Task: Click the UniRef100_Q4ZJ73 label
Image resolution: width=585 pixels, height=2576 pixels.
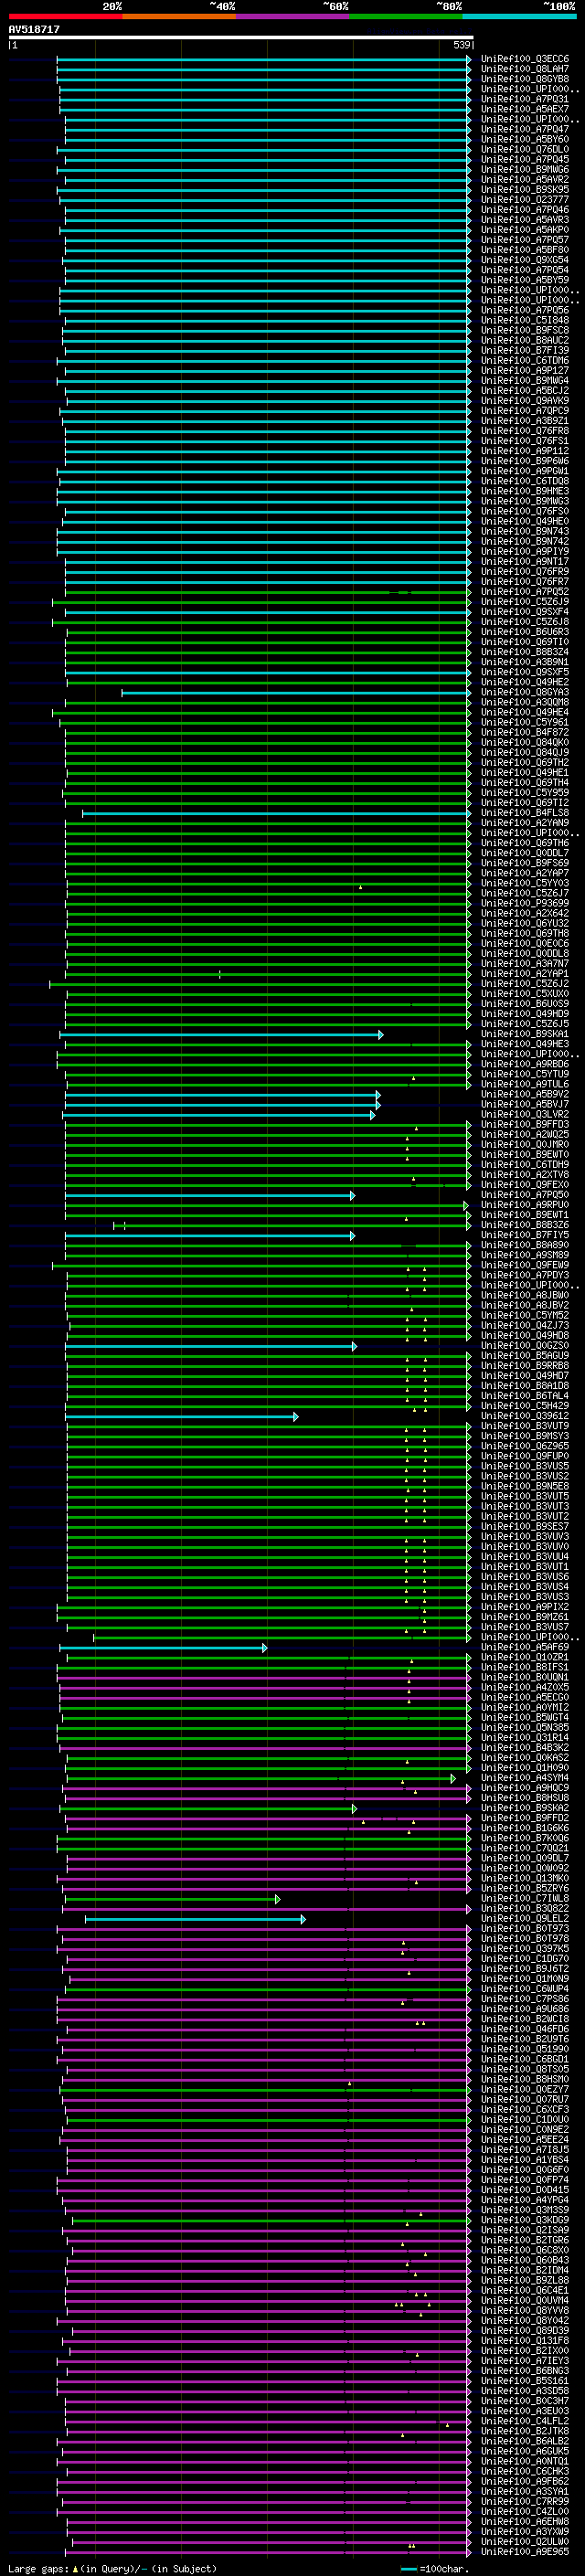Action: (x=524, y=1325)
